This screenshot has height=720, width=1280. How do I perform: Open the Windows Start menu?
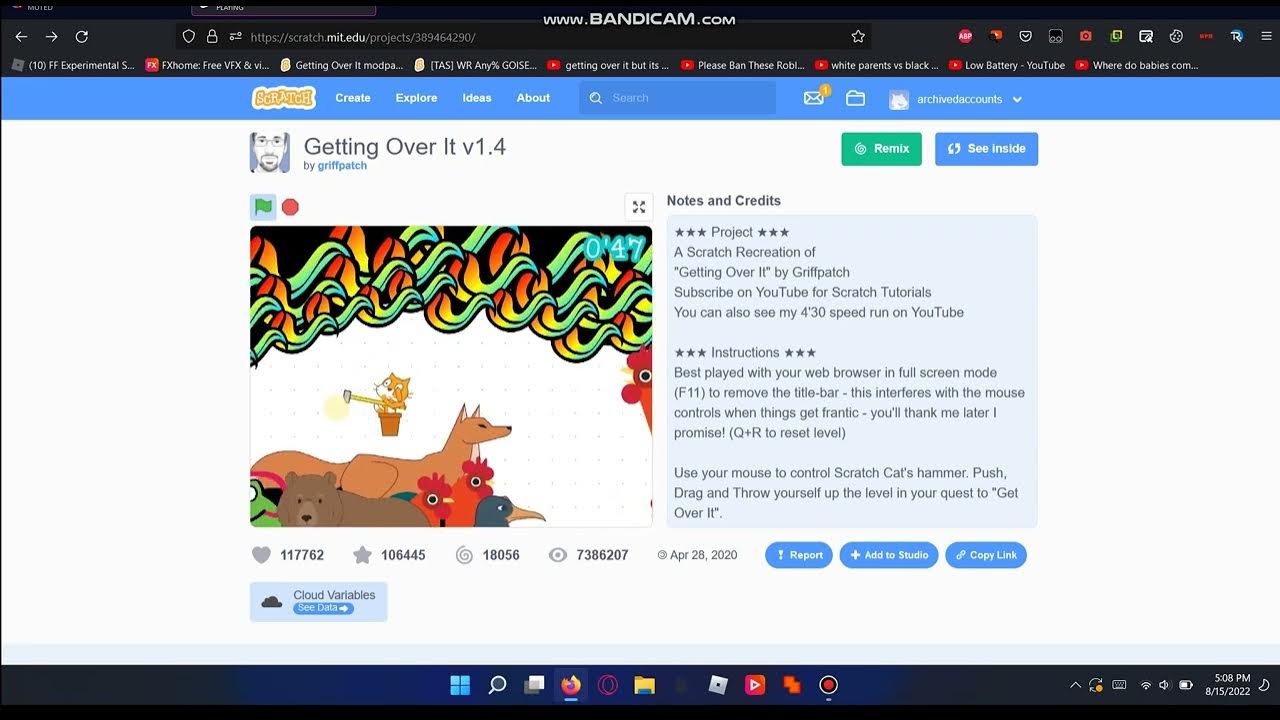[460, 685]
